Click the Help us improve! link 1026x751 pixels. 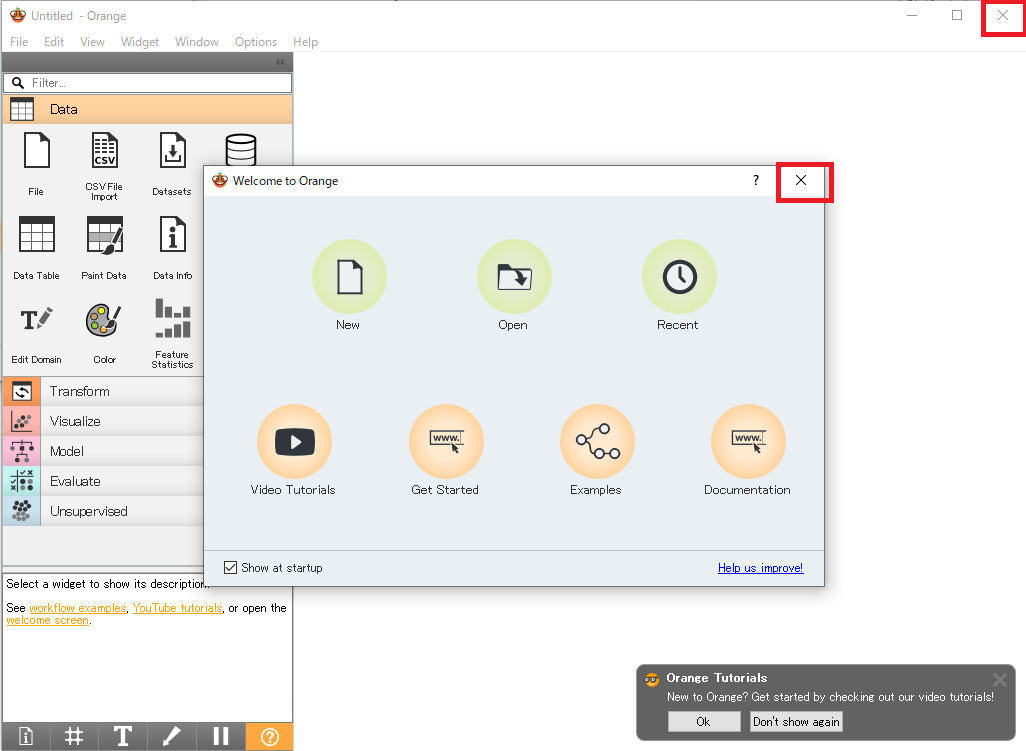[x=760, y=568]
